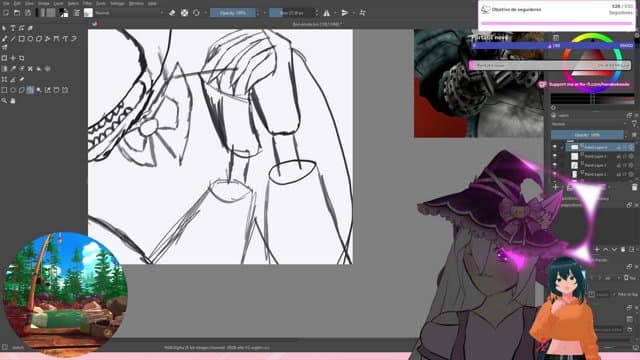Click the Ko-fi support link banner
640x360 pixels.
point(585,84)
